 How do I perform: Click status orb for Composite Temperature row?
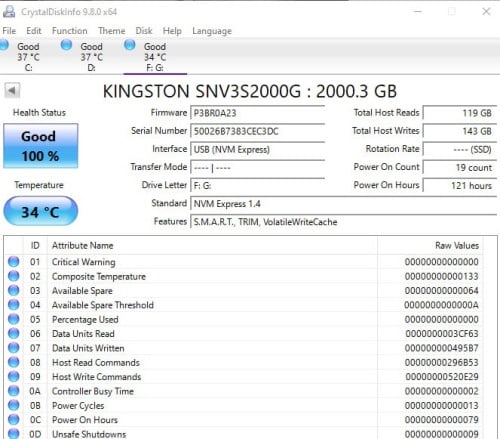pyautogui.click(x=14, y=276)
